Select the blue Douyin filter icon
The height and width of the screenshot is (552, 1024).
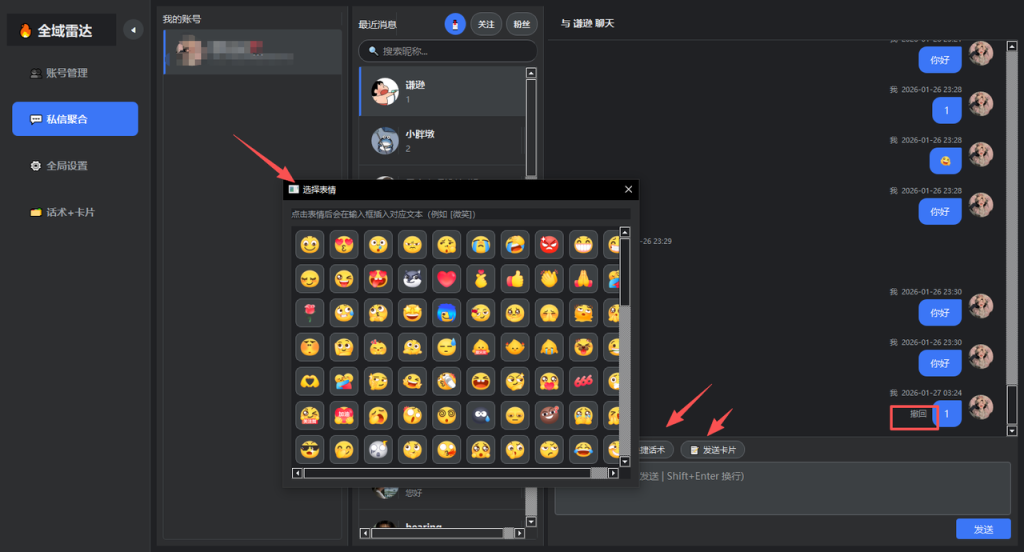[455, 24]
